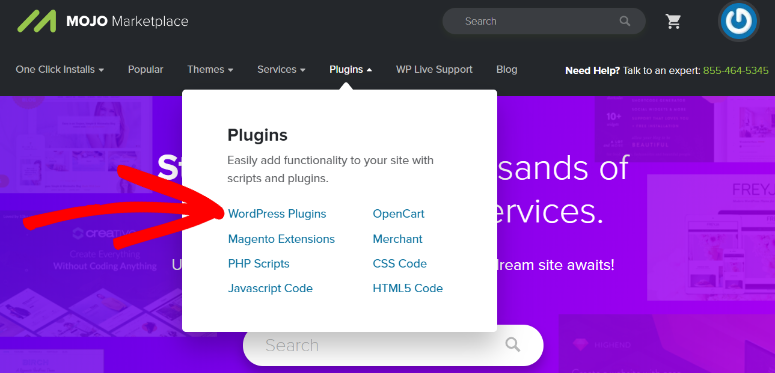Image resolution: width=775 pixels, height=373 pixels.
Task: Click the Plugins heading in the dropdown
Action: coord(257,135)
